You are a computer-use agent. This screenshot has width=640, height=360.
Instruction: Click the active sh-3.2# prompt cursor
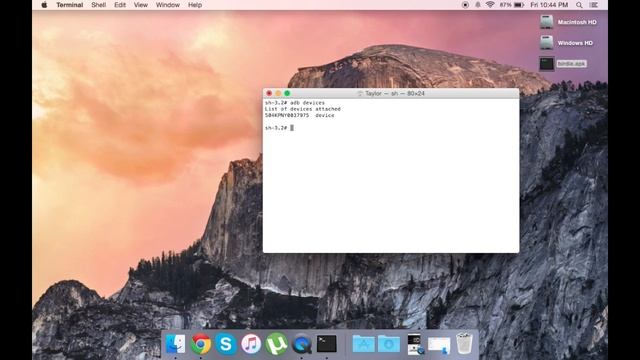(292, 128)
